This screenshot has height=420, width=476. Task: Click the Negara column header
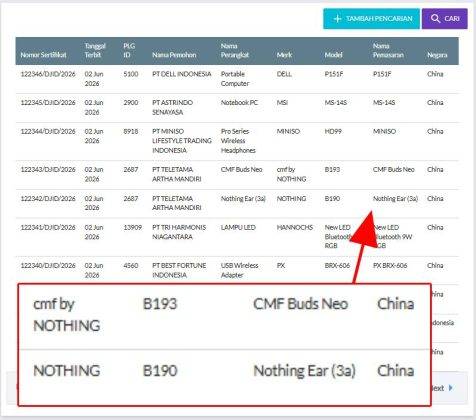coord(437,55)
